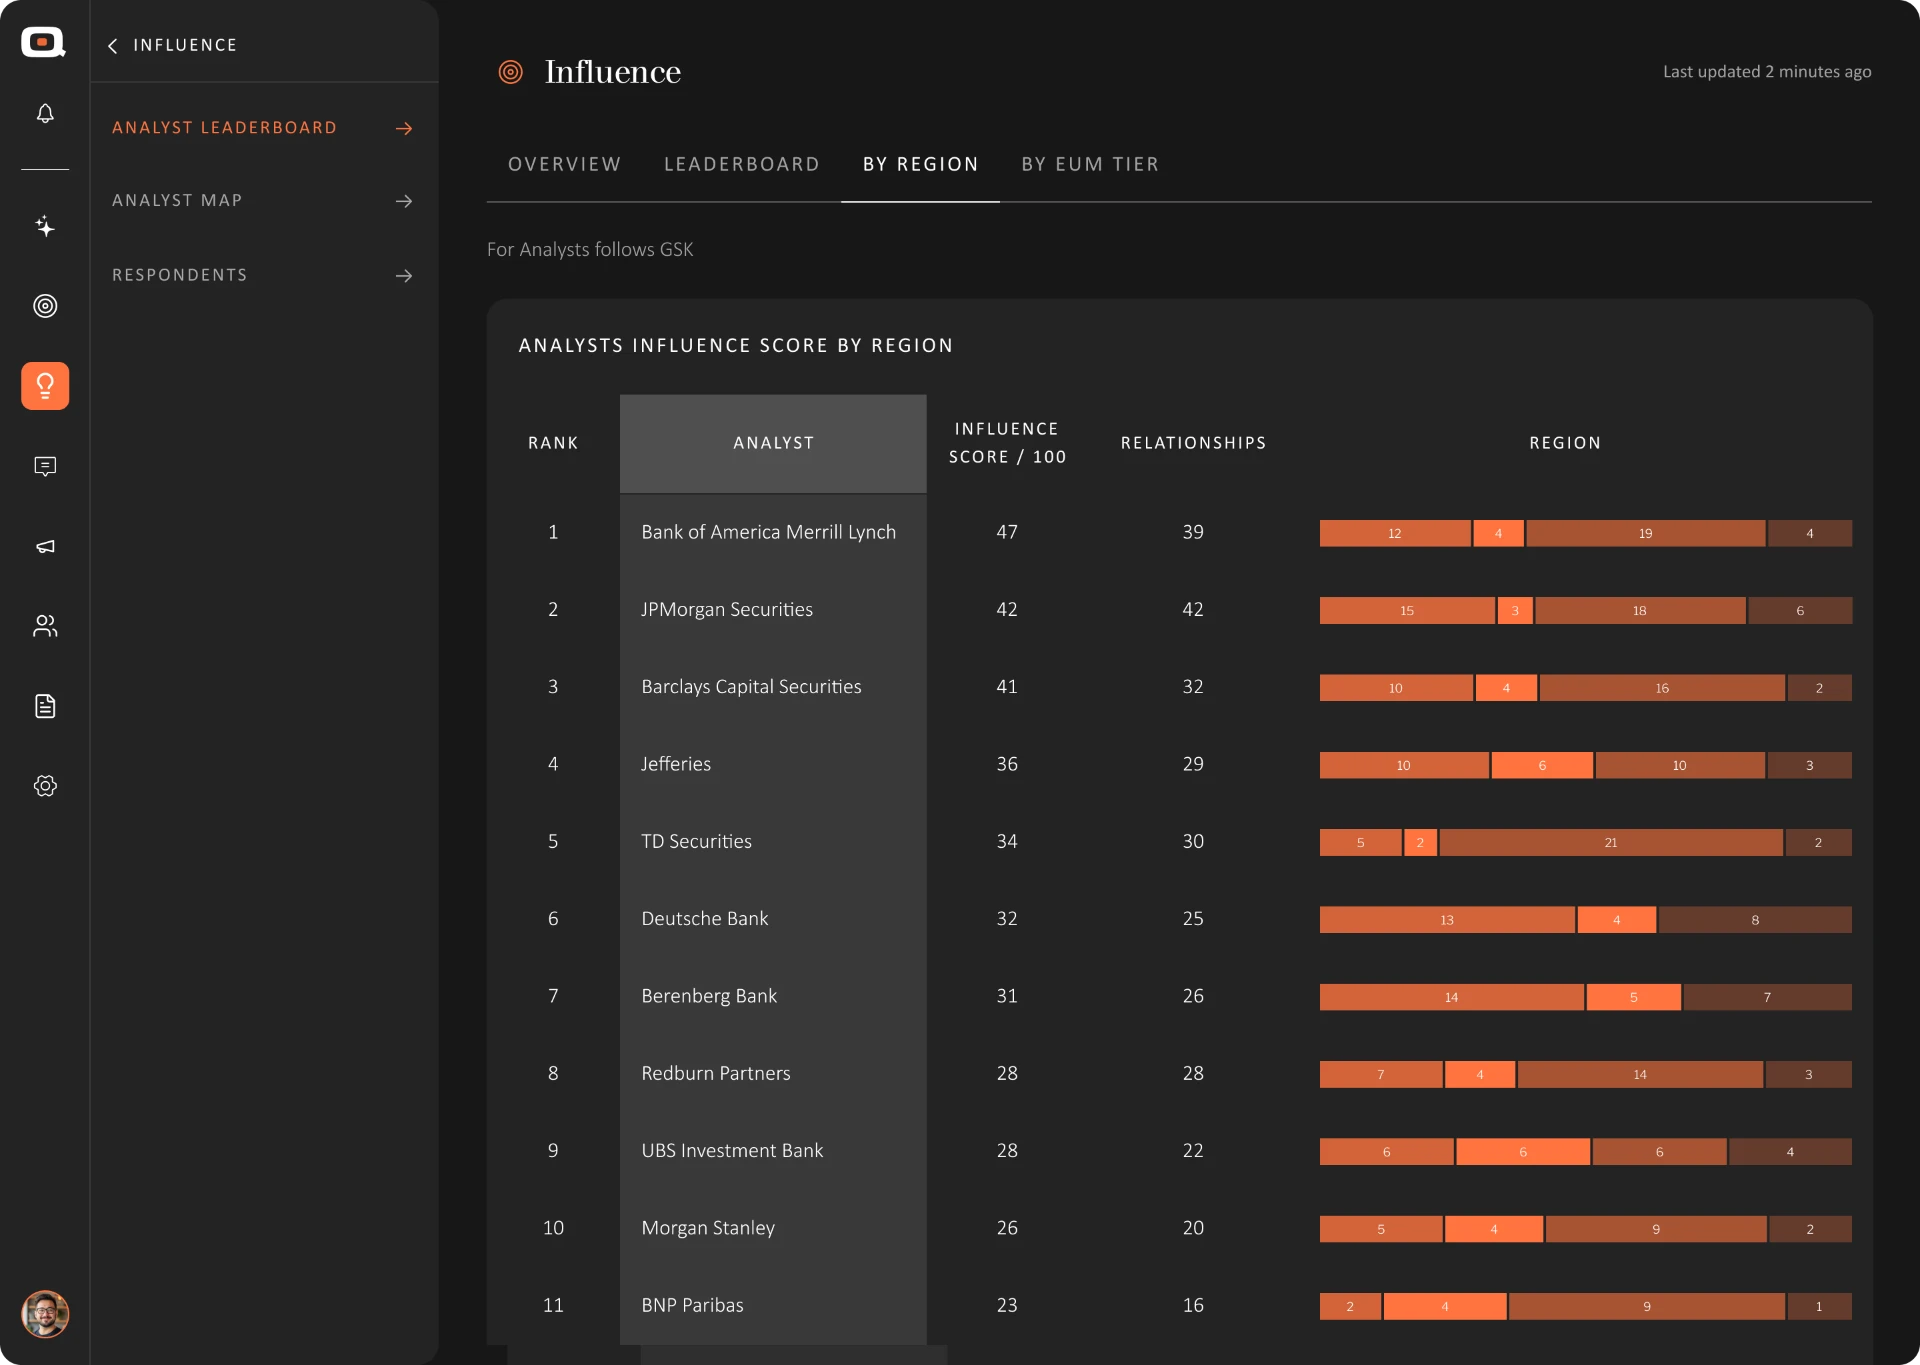
Task: Click the Last updated 2 minutes ago text
Action: point(1767,72)
